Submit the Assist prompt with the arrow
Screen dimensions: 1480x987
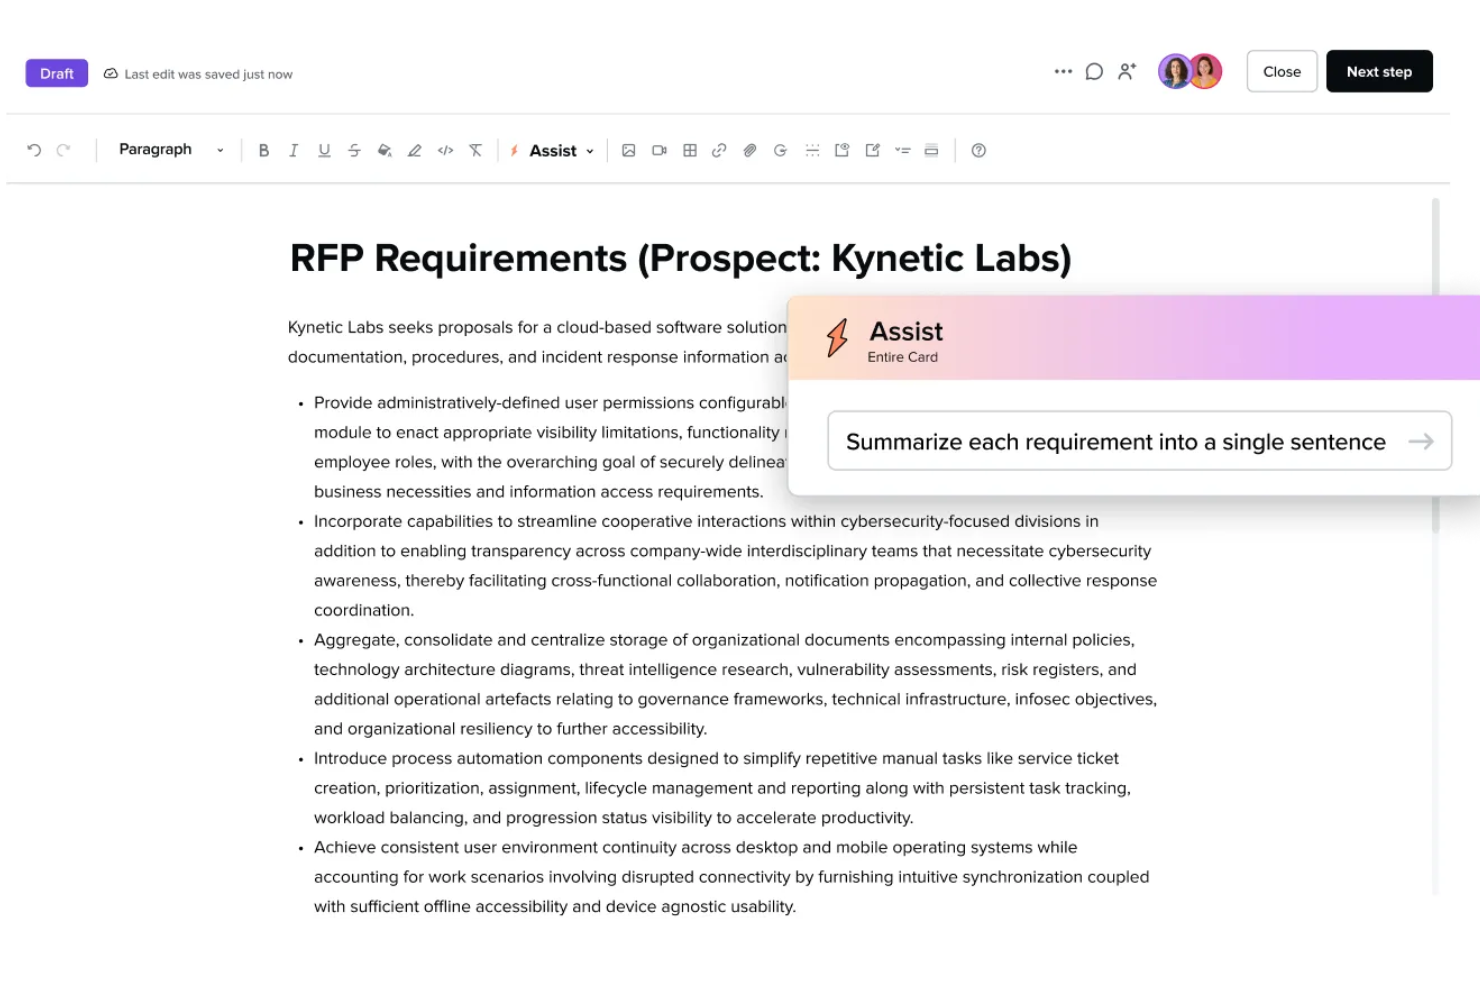tap(1420, 441)
